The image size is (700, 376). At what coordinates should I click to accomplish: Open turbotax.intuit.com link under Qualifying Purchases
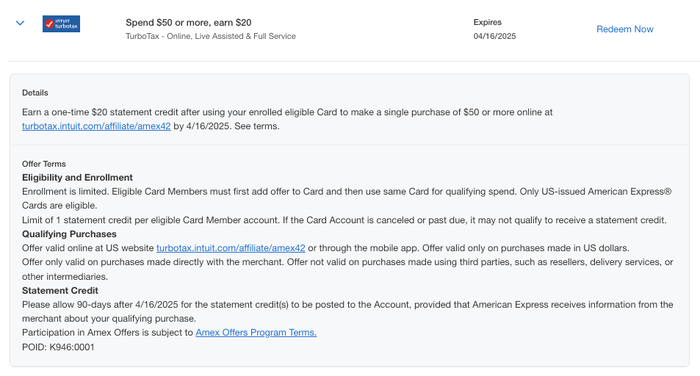click(x=231, y=248)
